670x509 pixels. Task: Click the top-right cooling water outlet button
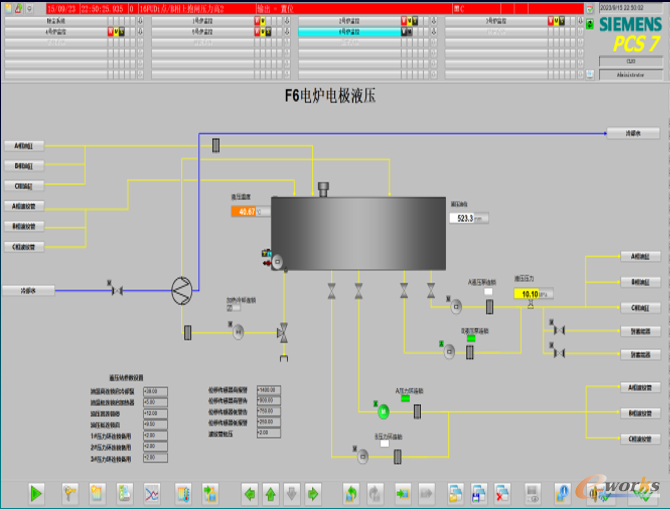[x=633, y=133]
